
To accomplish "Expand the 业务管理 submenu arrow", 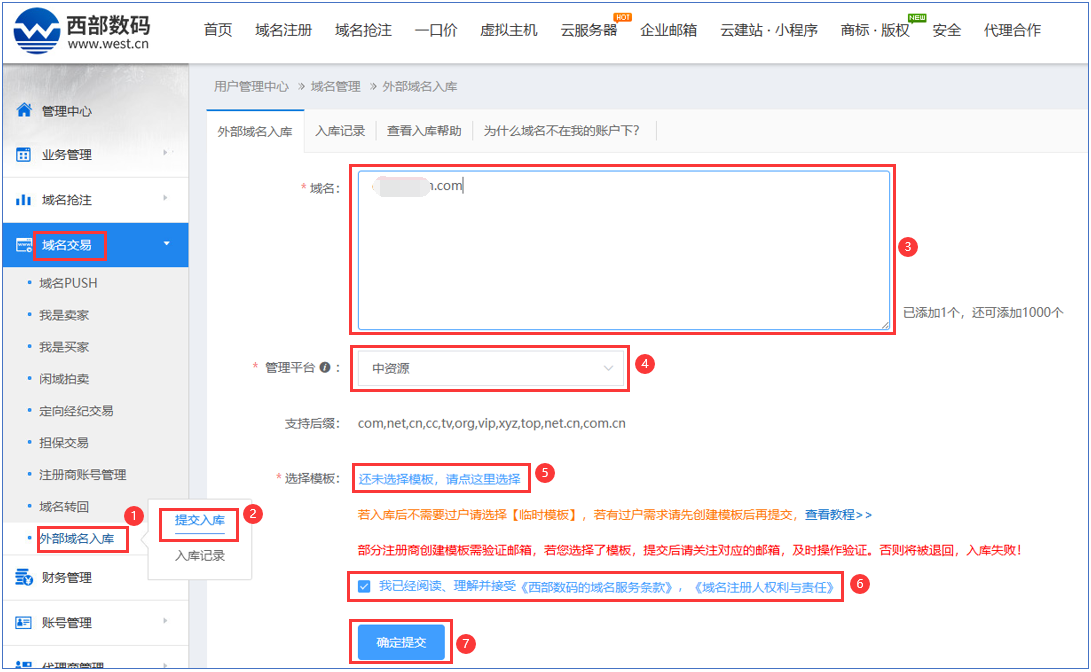I will (x=165, y=153).
